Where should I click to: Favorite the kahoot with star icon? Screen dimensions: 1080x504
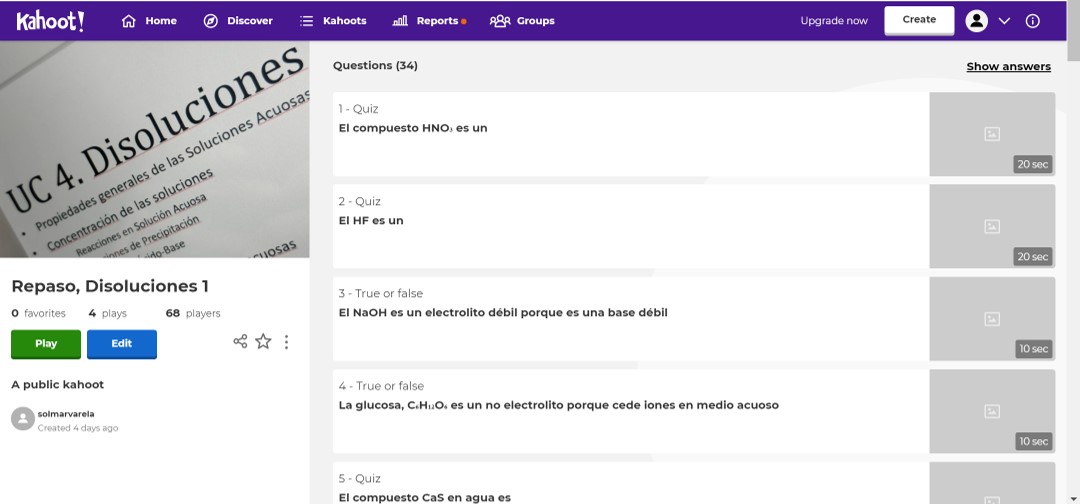(x=263, y=341)
